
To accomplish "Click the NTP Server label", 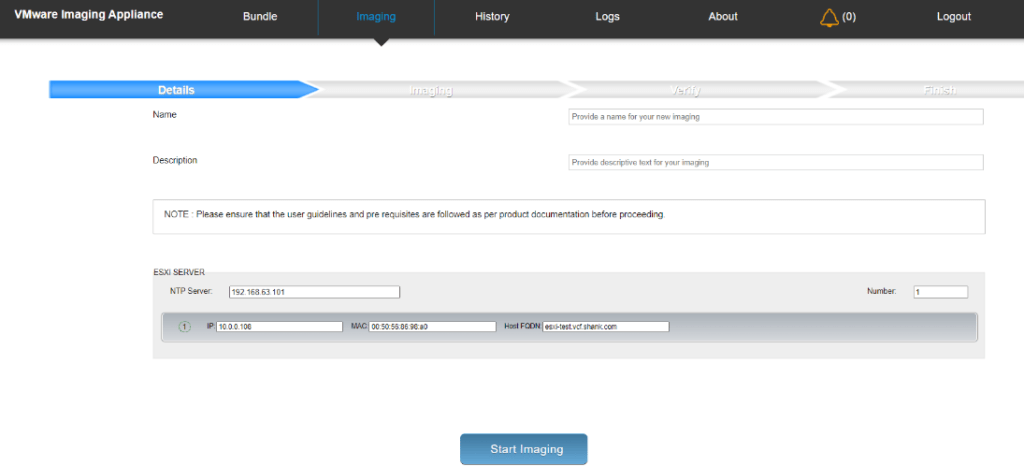I will point(191,291).
